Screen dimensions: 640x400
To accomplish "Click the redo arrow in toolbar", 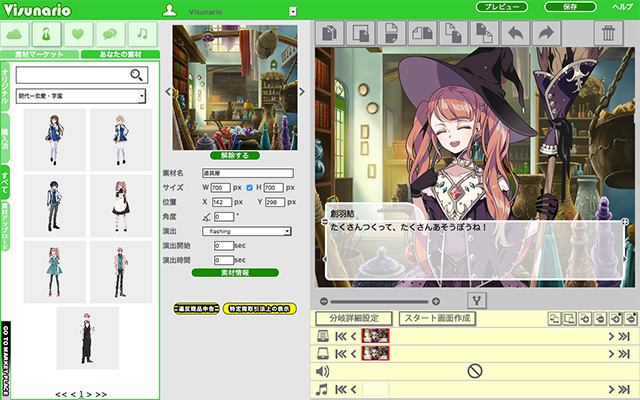I will coord(548,34).
